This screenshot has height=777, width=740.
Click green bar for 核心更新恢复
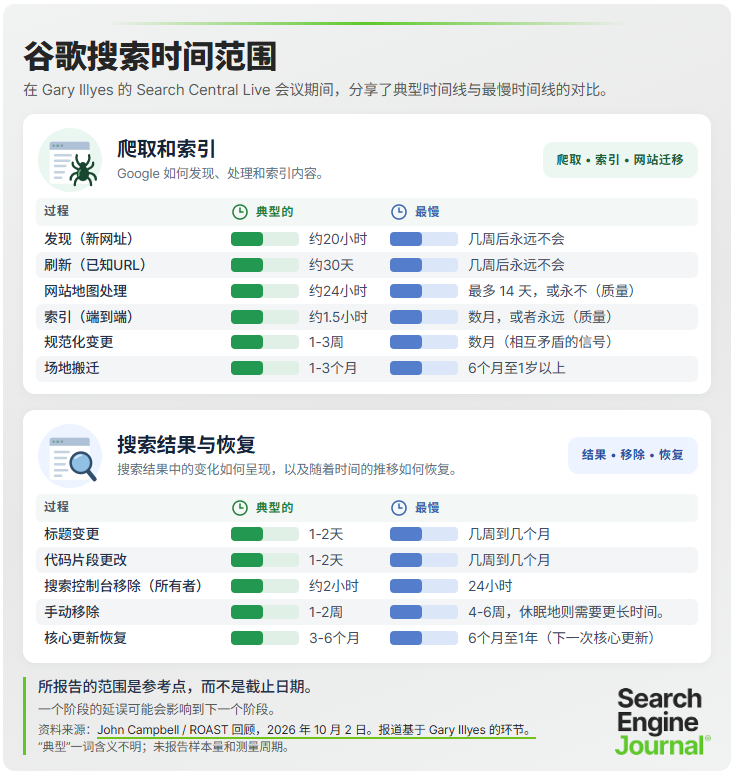click(x=265, y=638)
